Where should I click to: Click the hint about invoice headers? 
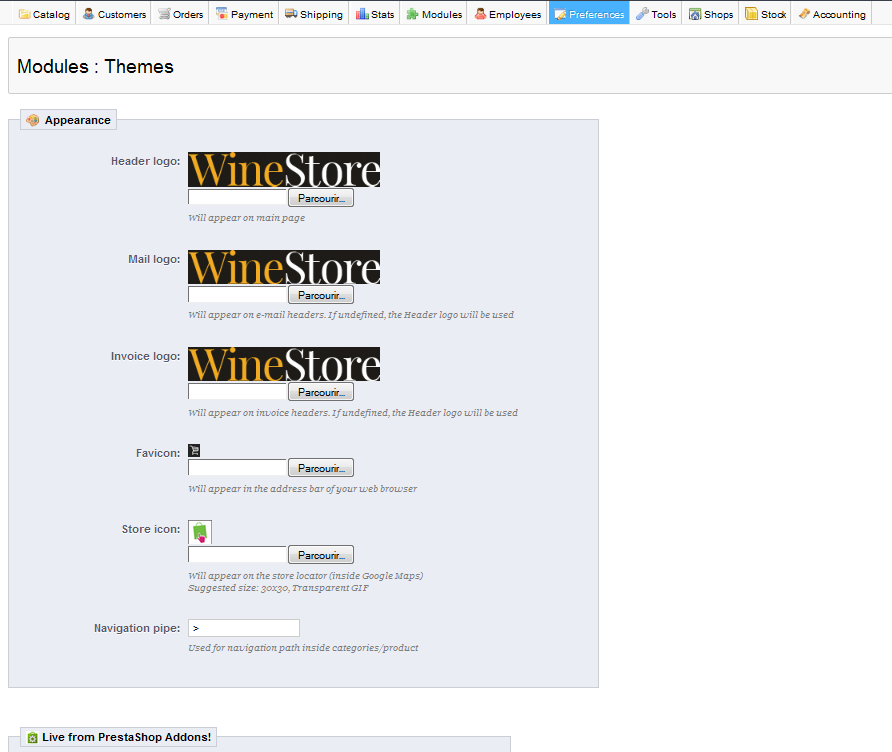353,413
